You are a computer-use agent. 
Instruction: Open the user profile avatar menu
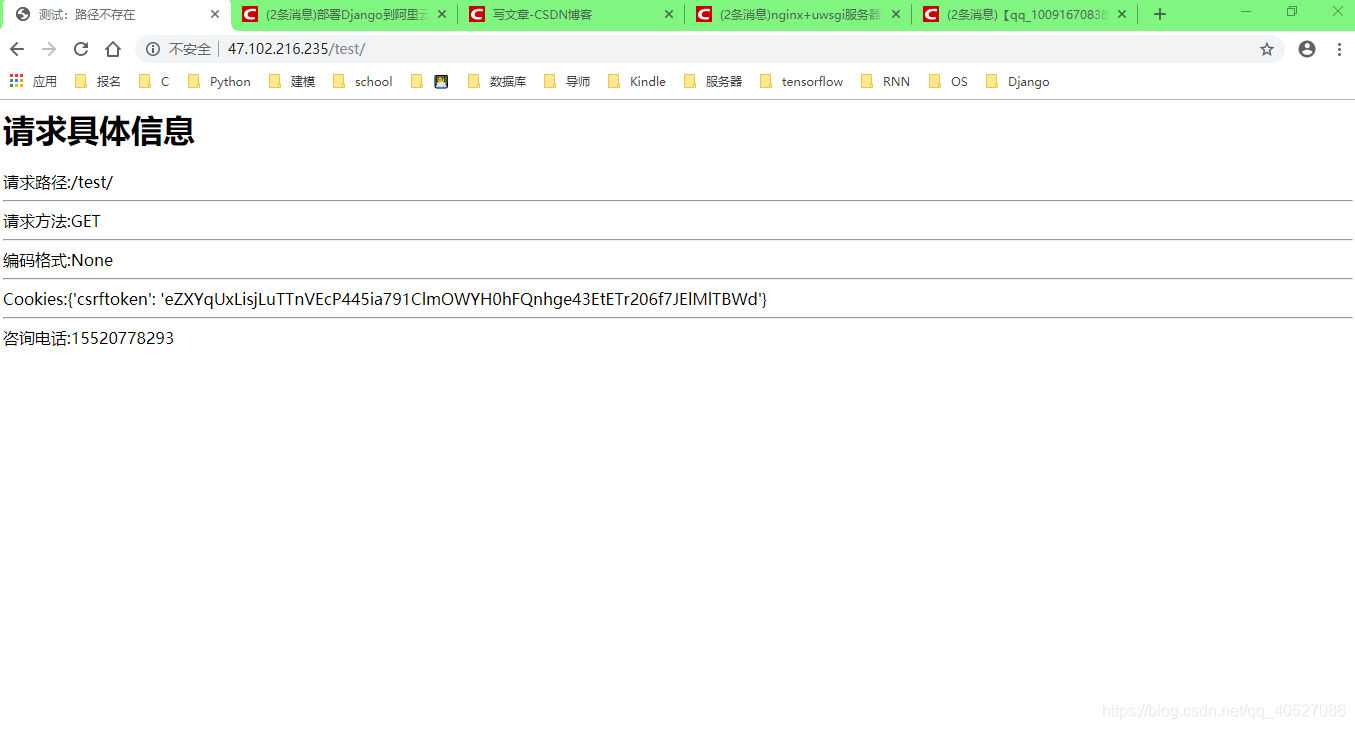pos(1307,49)
